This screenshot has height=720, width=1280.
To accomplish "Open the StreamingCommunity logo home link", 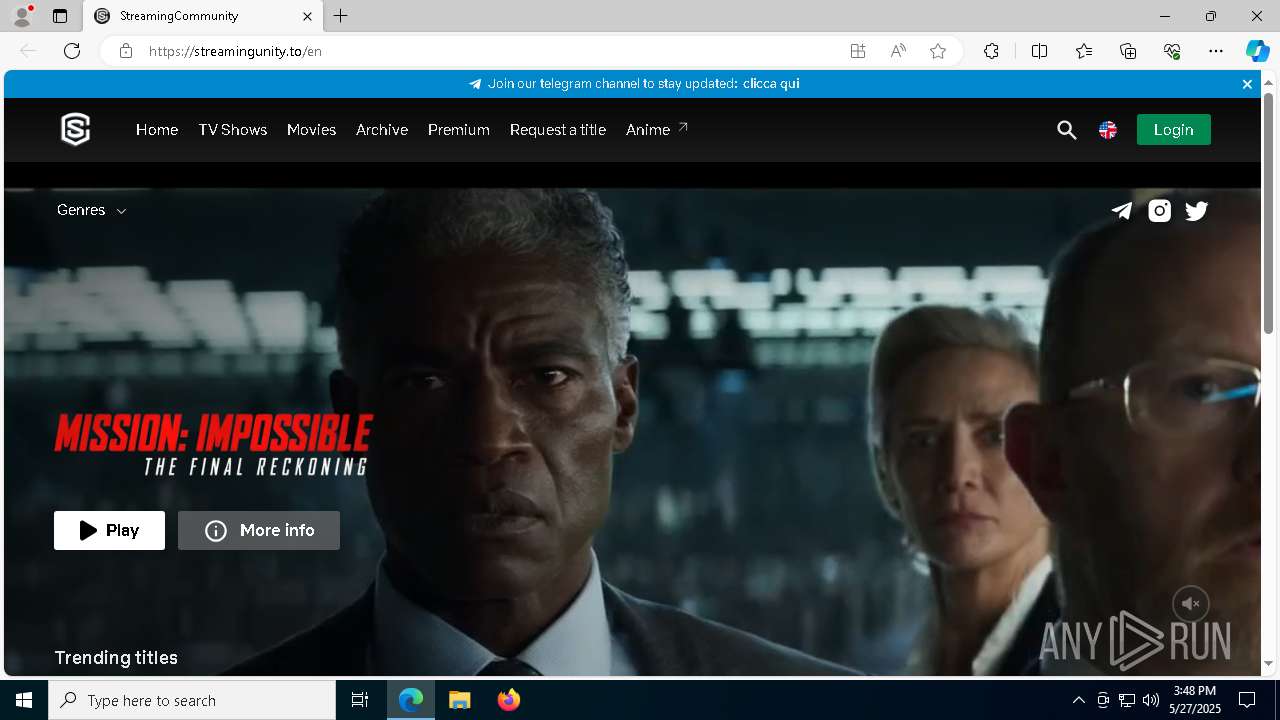I will [x=76, y=129].
